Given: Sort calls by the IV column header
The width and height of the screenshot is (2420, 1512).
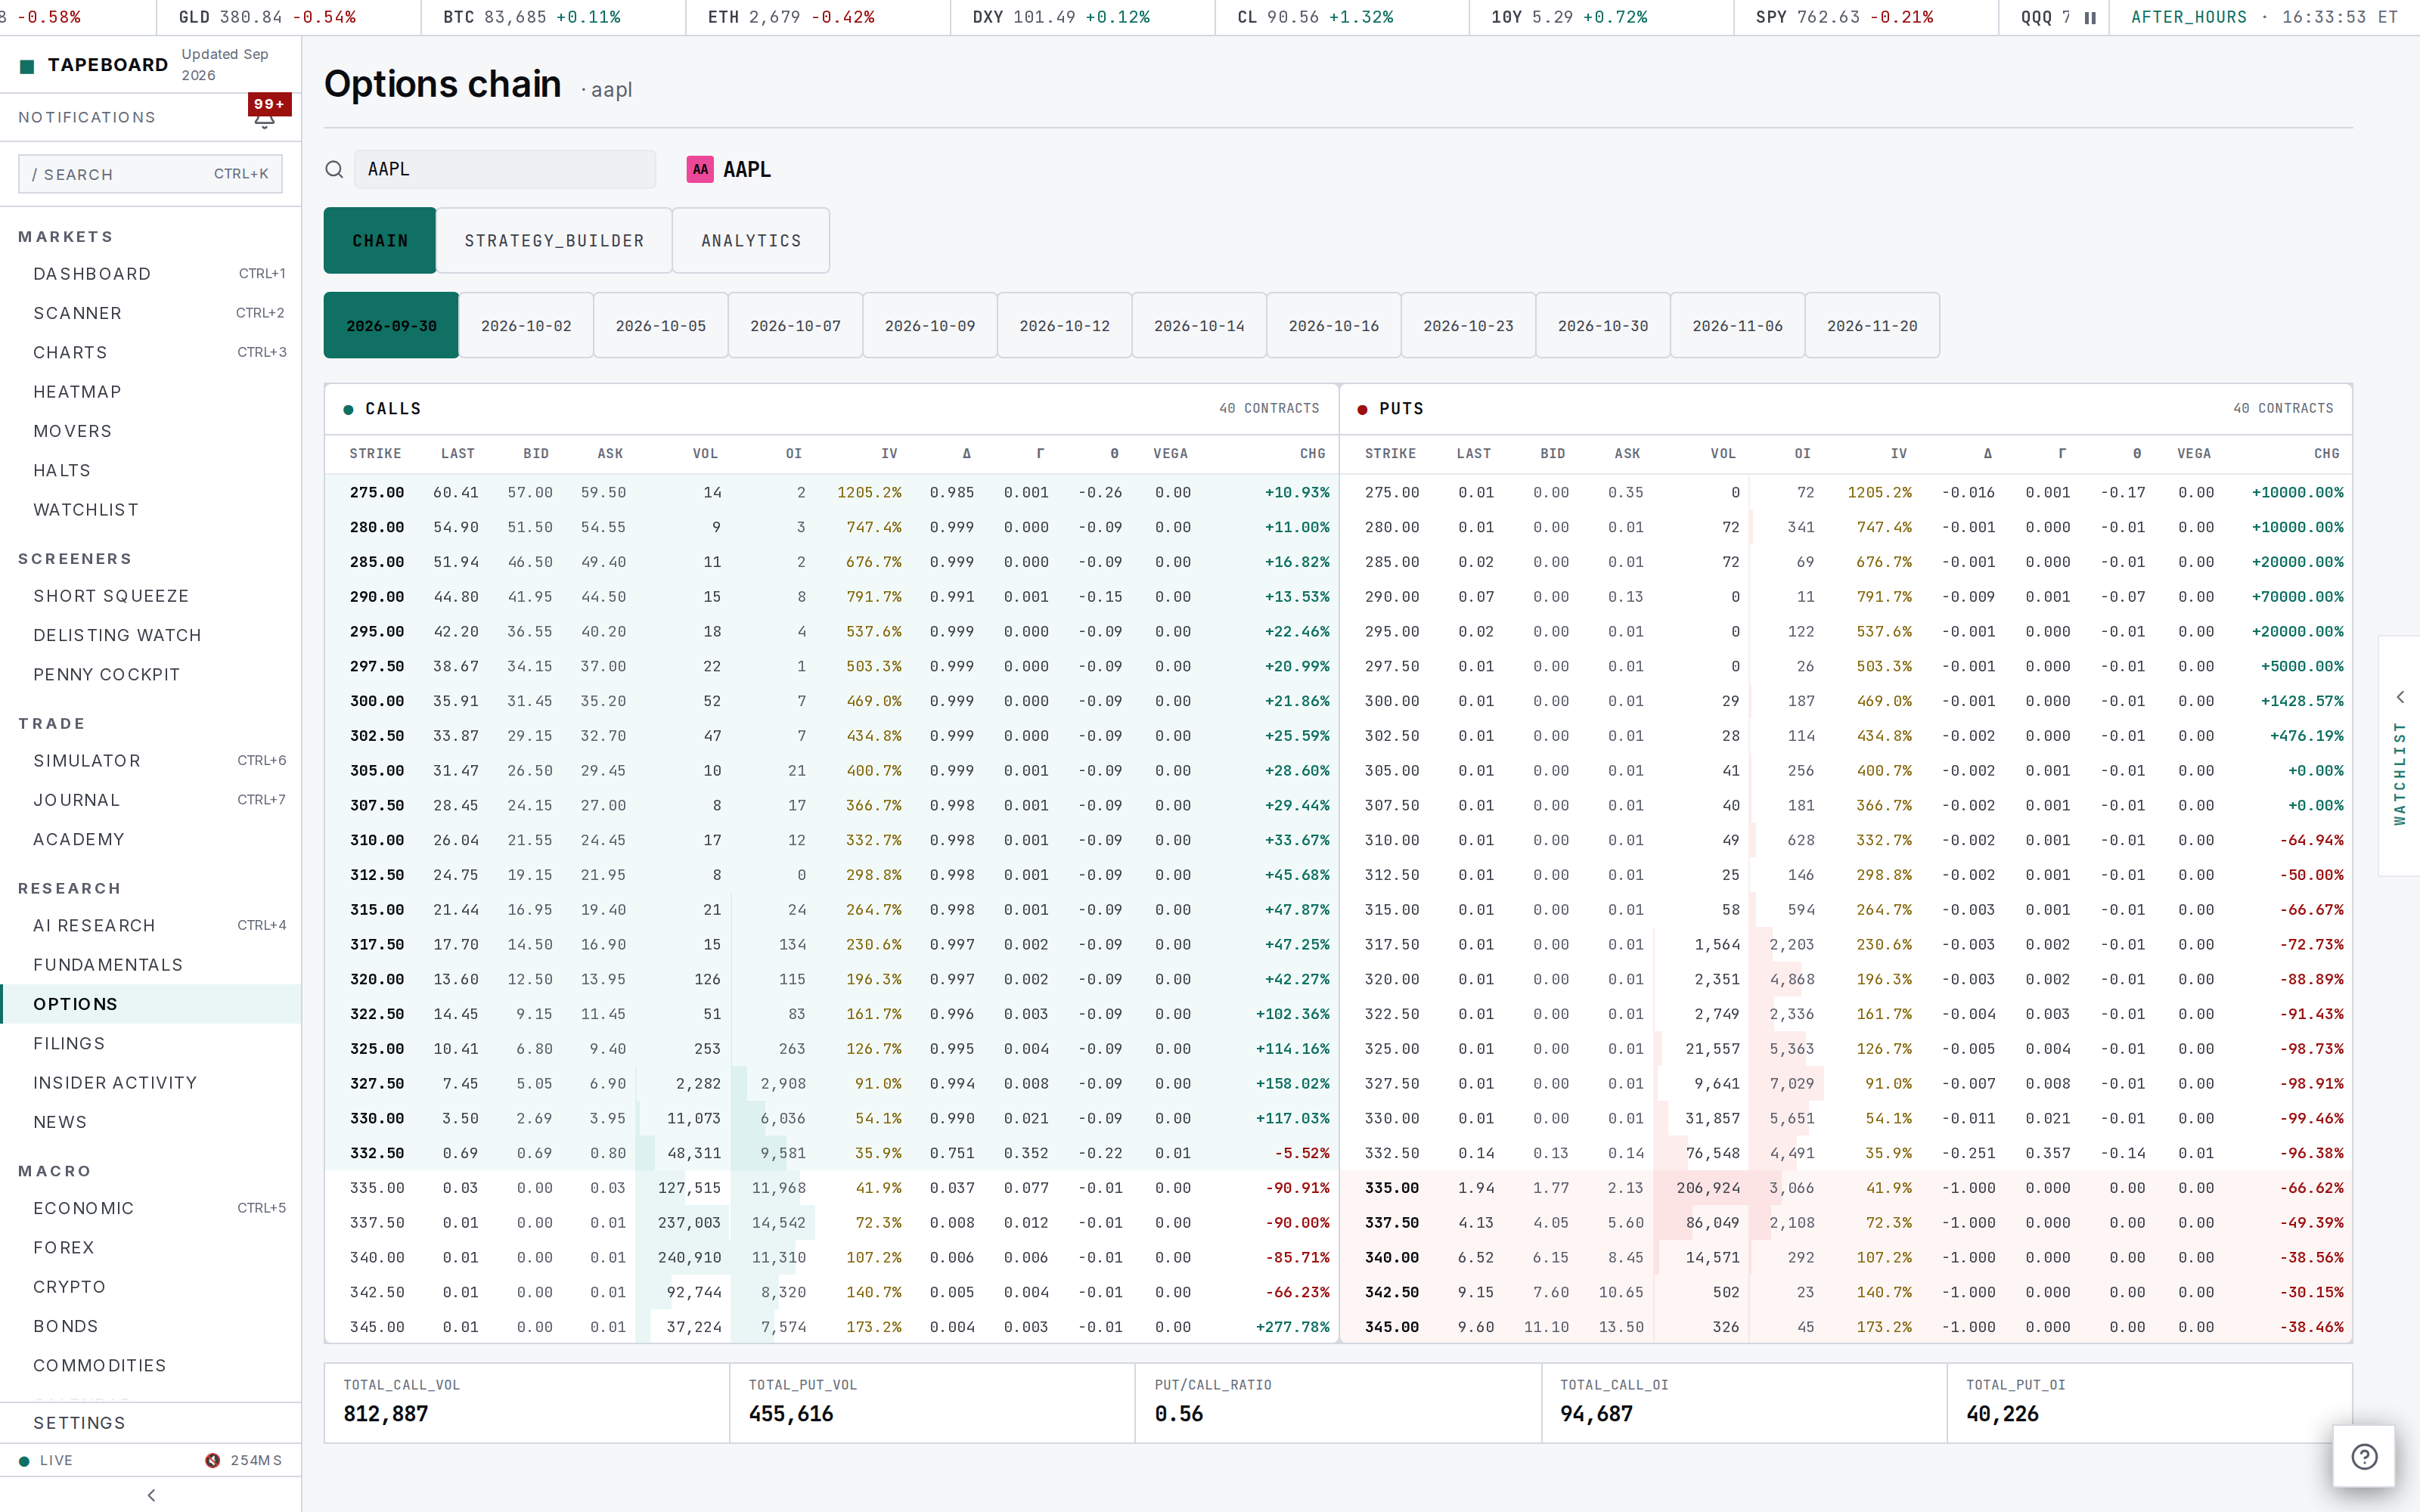Looking at the screenshot, I should (x=889, y=454).
